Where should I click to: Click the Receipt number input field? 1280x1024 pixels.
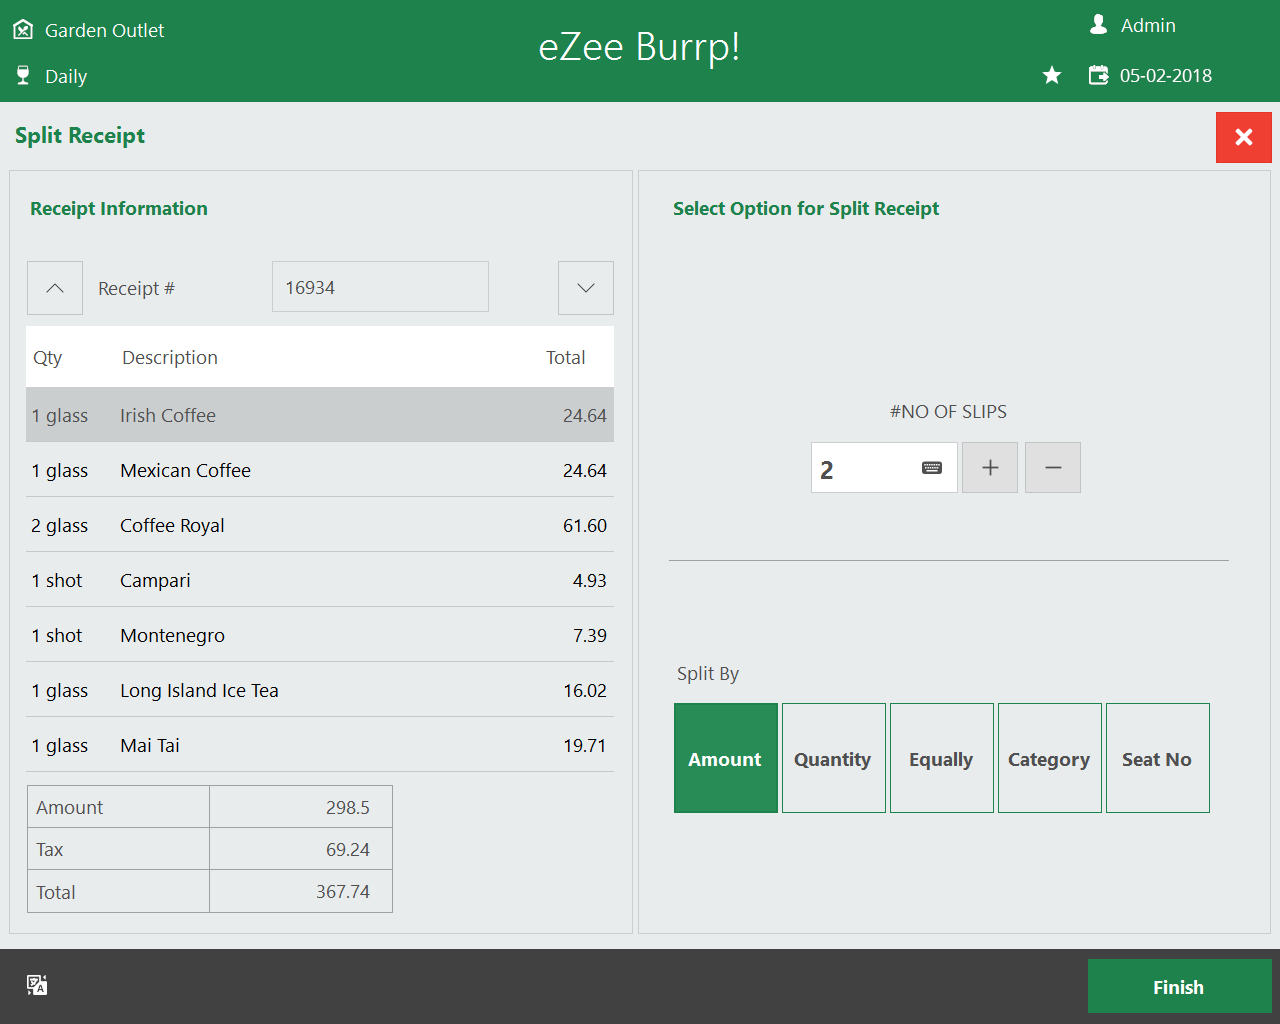pyautogui.click(x=380, y=288)
